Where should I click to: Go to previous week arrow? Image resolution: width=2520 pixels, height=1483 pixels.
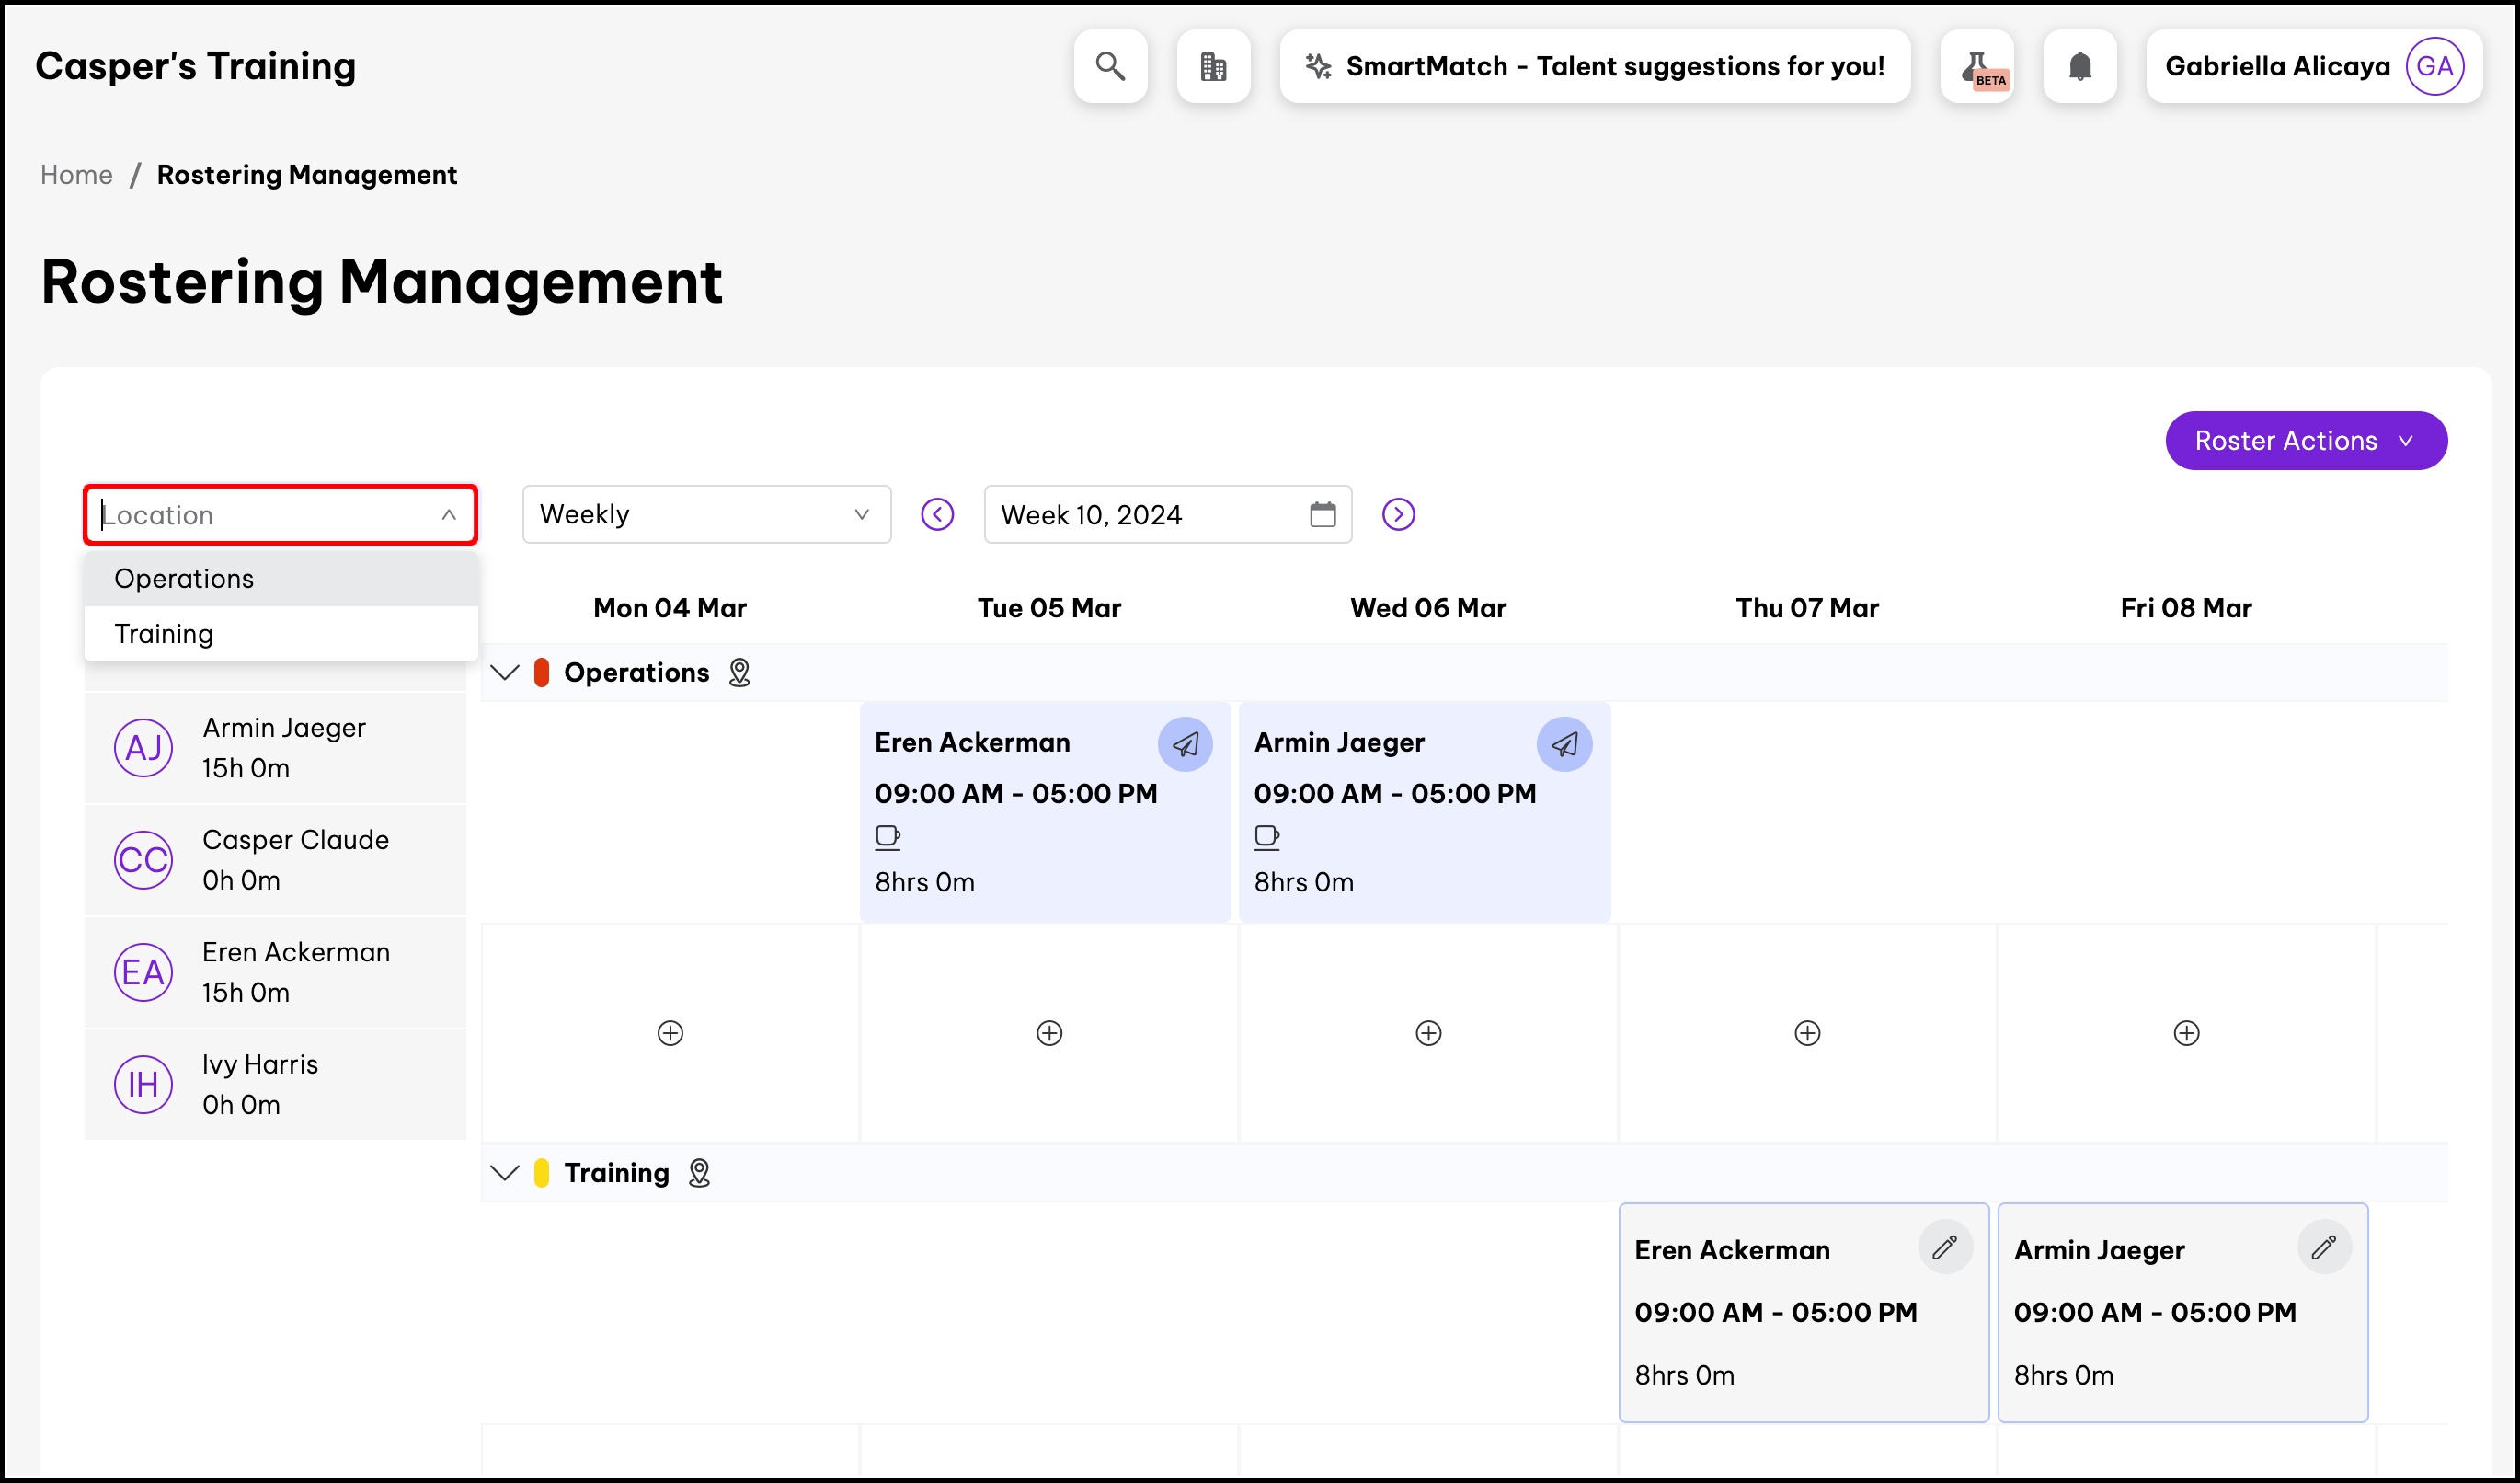937,515
